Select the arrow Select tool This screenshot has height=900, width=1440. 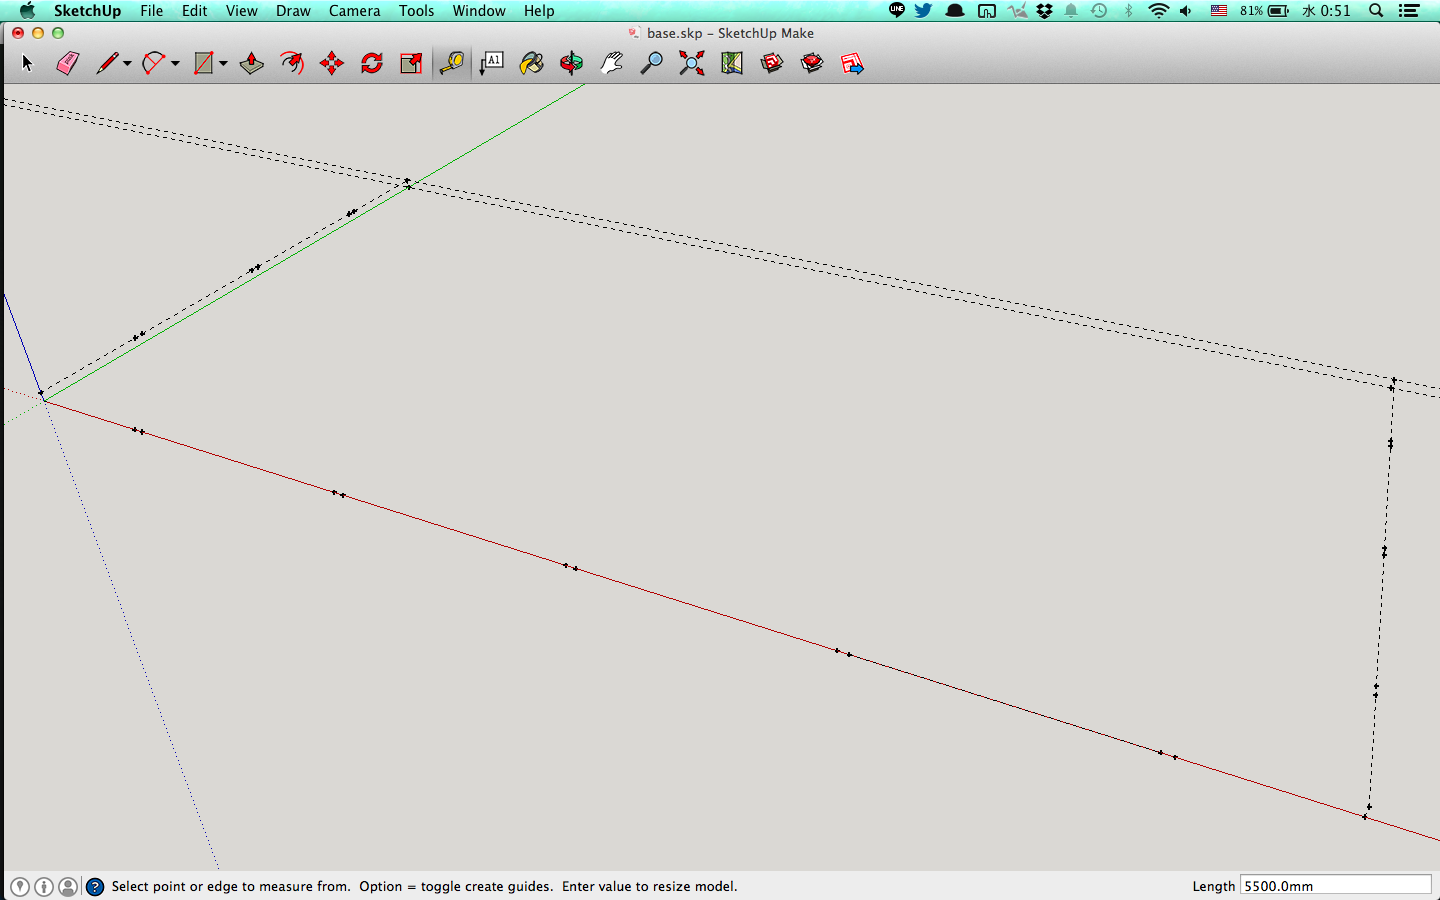coord(27,64)
